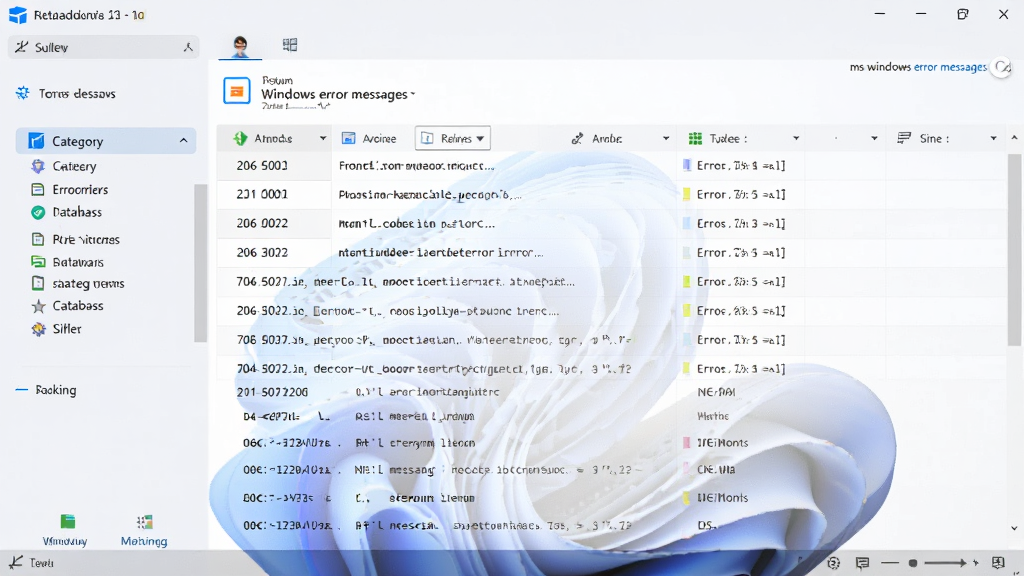Screen dimensions: 1024x576
Task: Open the Relnes dropdown button
Action: (453, 138)
